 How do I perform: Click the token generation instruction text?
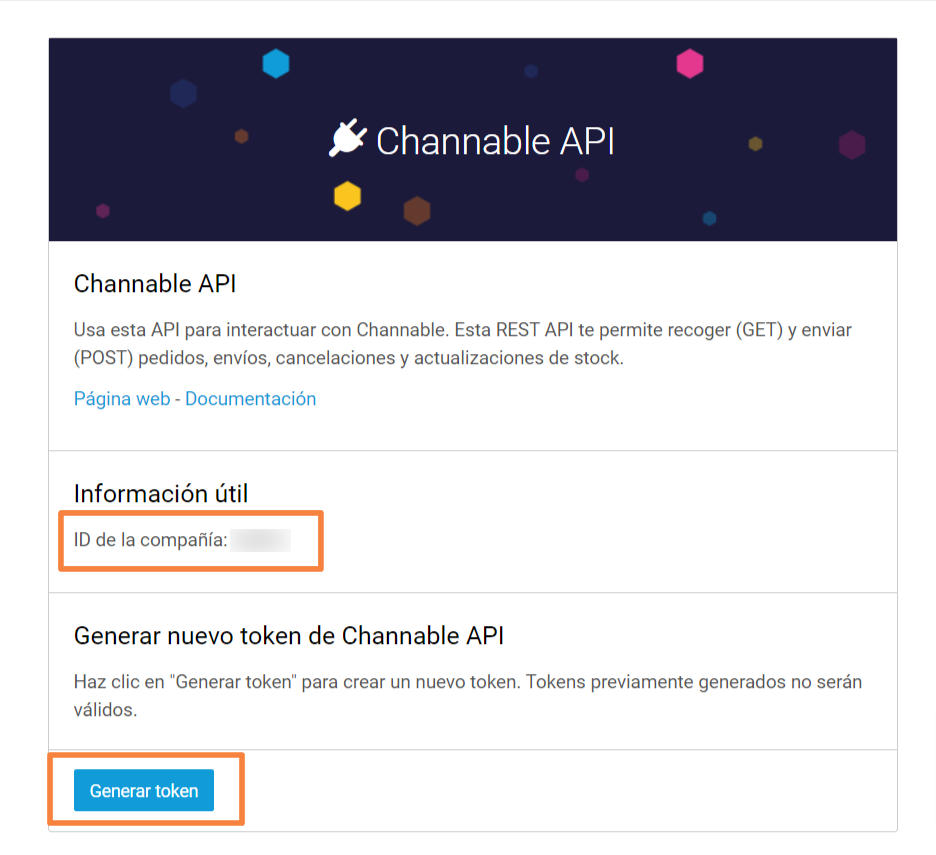[x=467, y=695]
